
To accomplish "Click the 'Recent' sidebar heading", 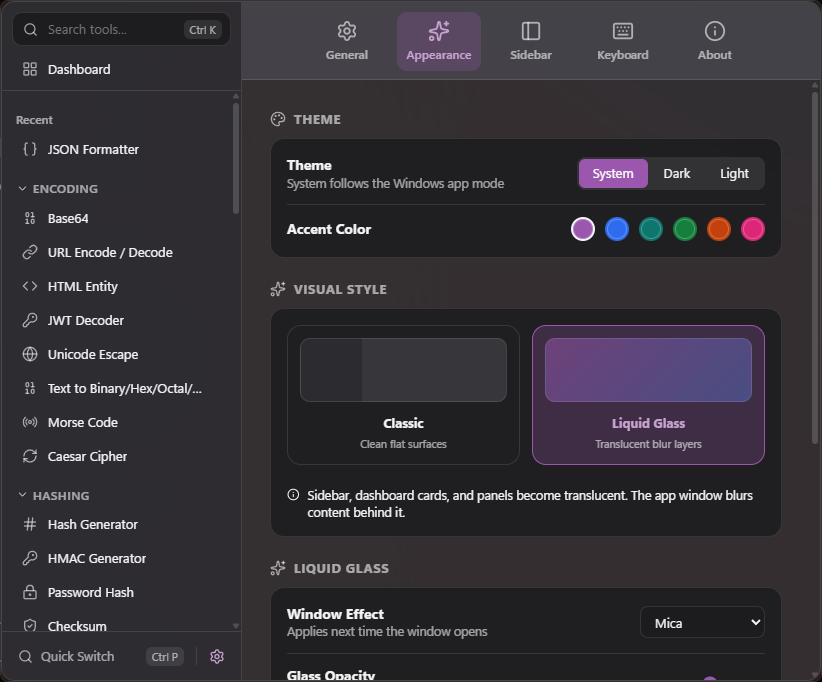I will (34, 120).
